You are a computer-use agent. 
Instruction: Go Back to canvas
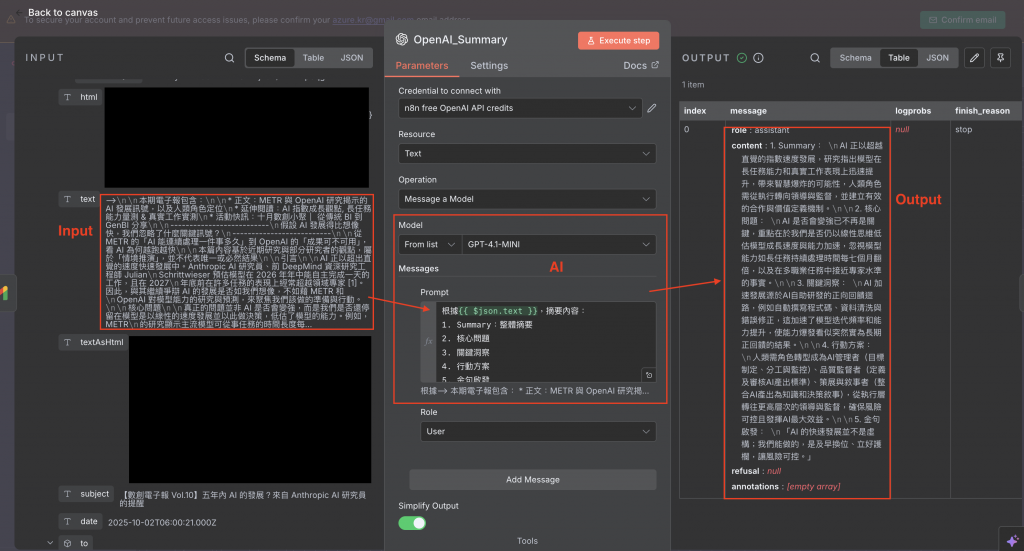(x=63, y=12)
